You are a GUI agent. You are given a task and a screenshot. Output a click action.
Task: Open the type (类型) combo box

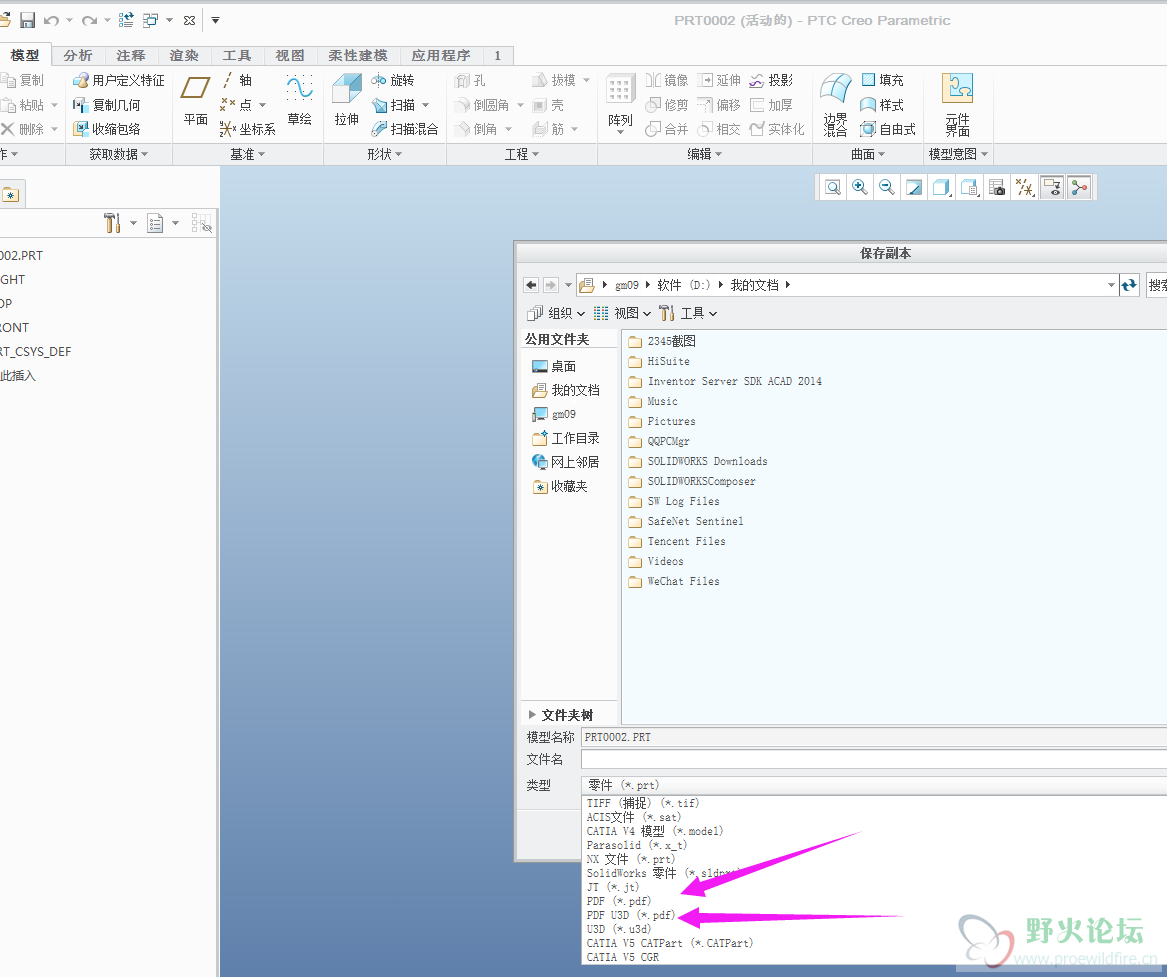pyautogui.click(x=873, y=785)
